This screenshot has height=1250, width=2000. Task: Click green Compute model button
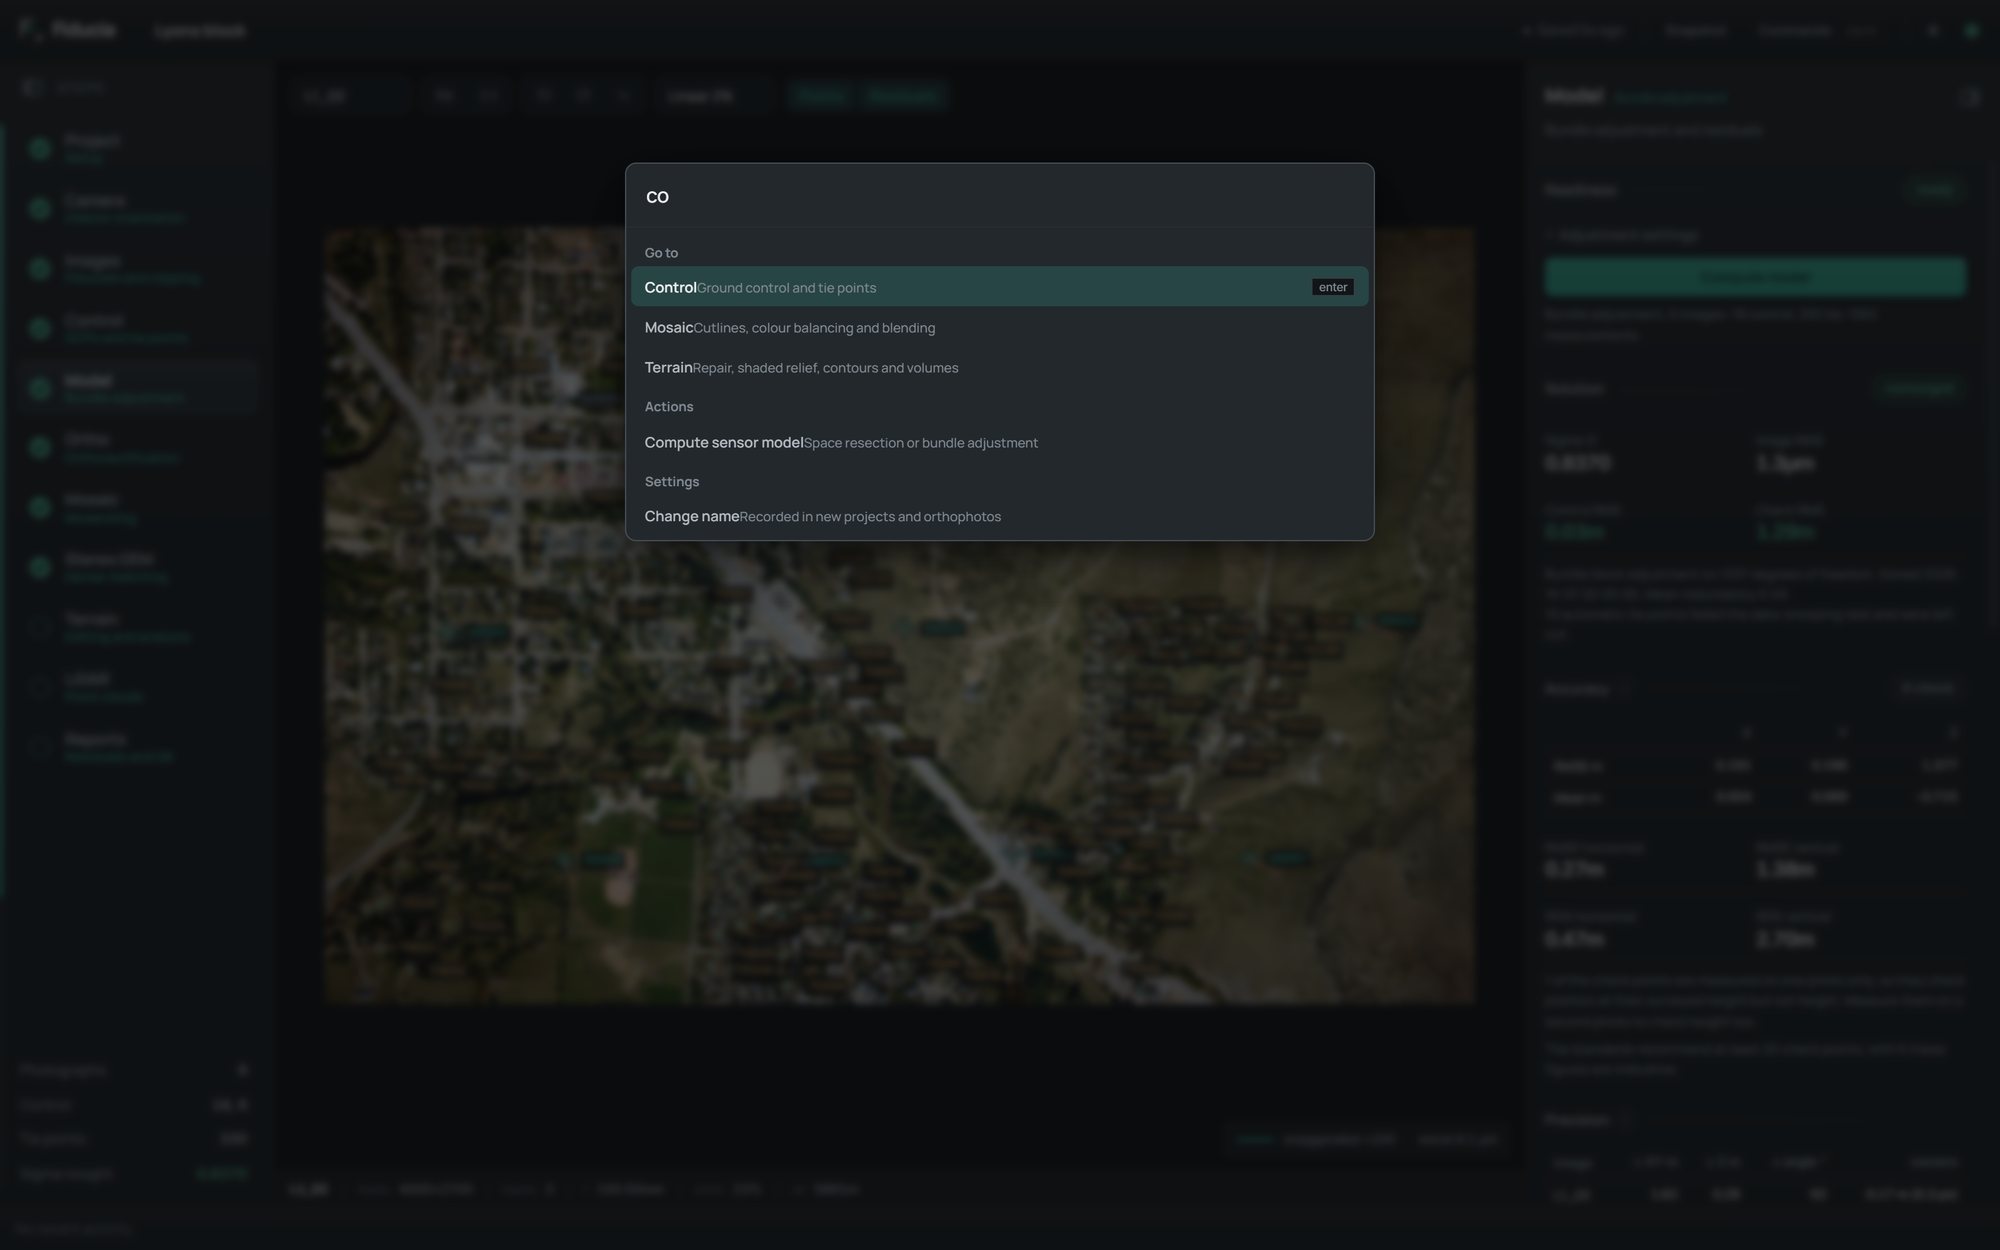click(1755, 277)
